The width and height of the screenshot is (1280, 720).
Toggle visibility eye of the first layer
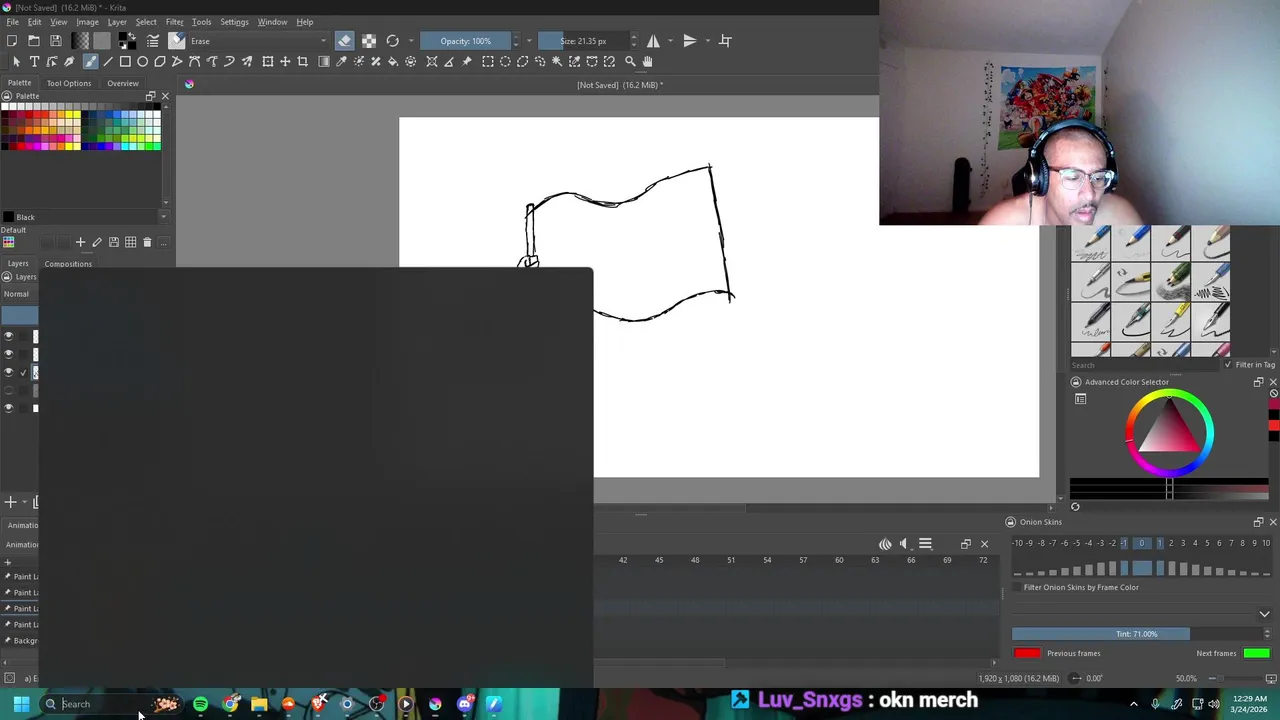9,336
